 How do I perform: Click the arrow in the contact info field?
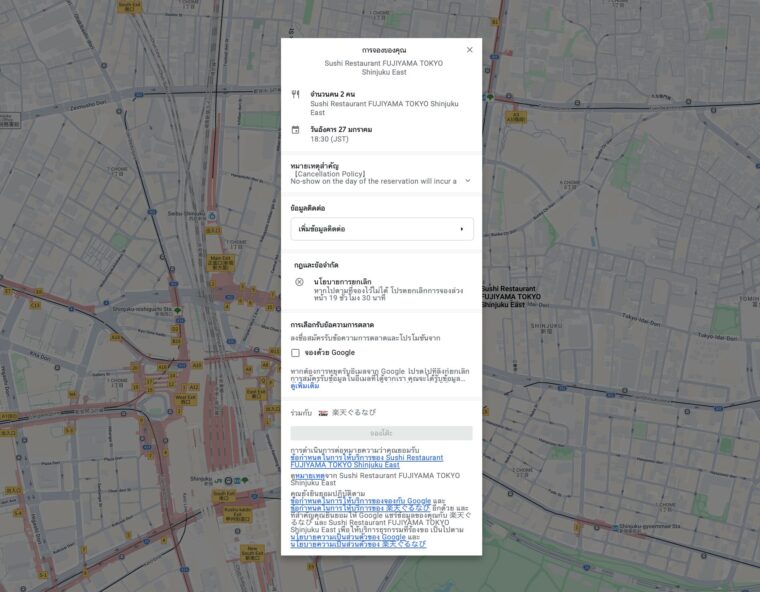pos(461,229)
